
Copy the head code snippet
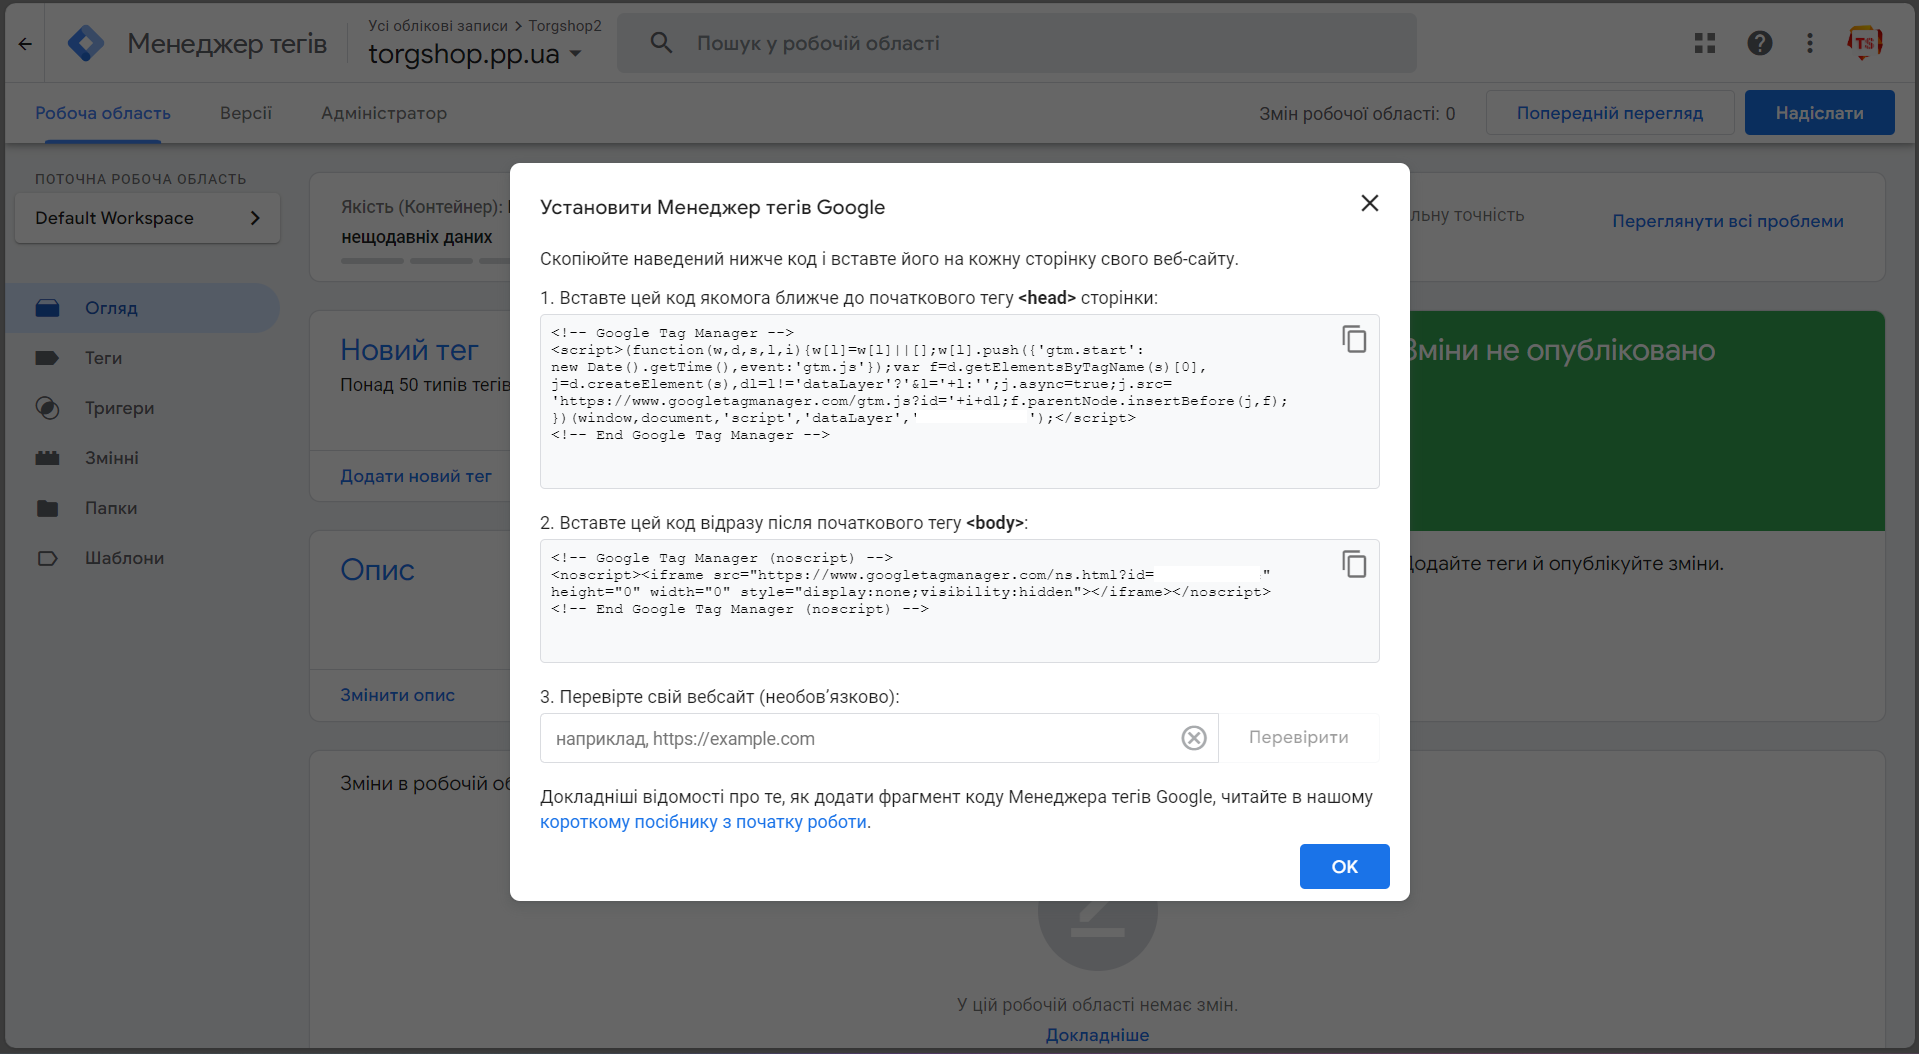coord(1354,339)
